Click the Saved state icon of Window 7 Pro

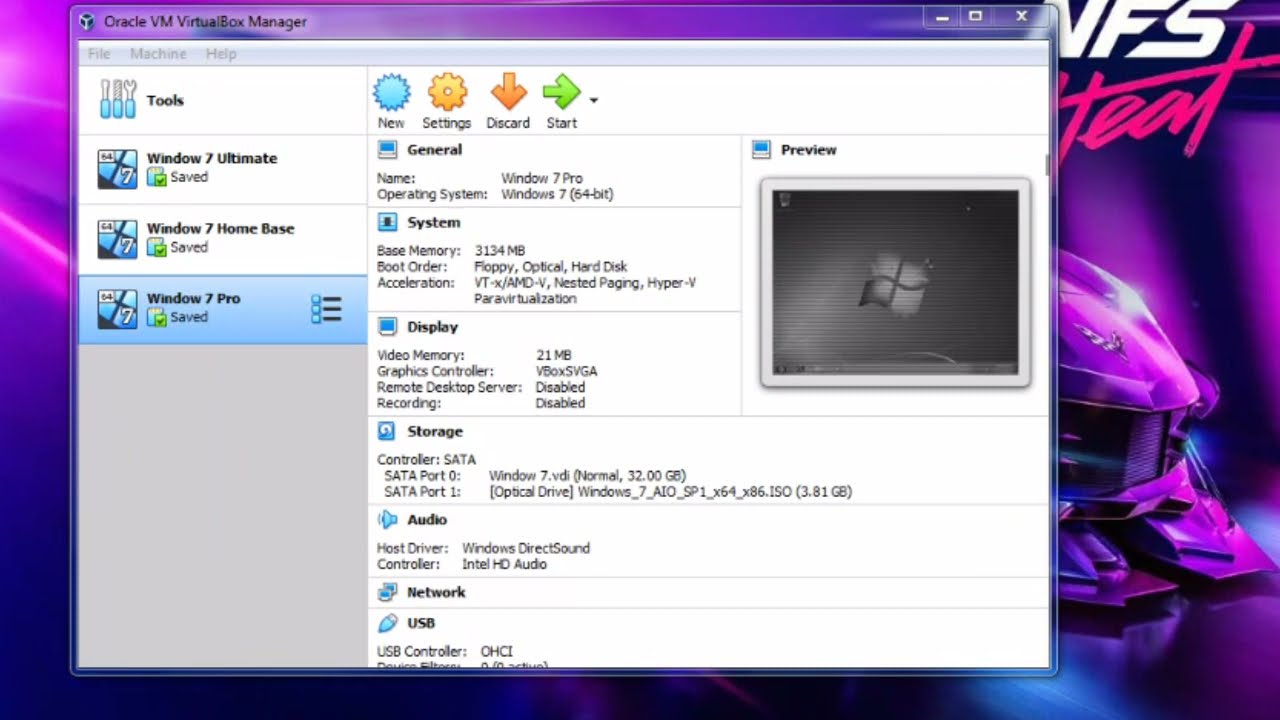(x=156, y=317)
